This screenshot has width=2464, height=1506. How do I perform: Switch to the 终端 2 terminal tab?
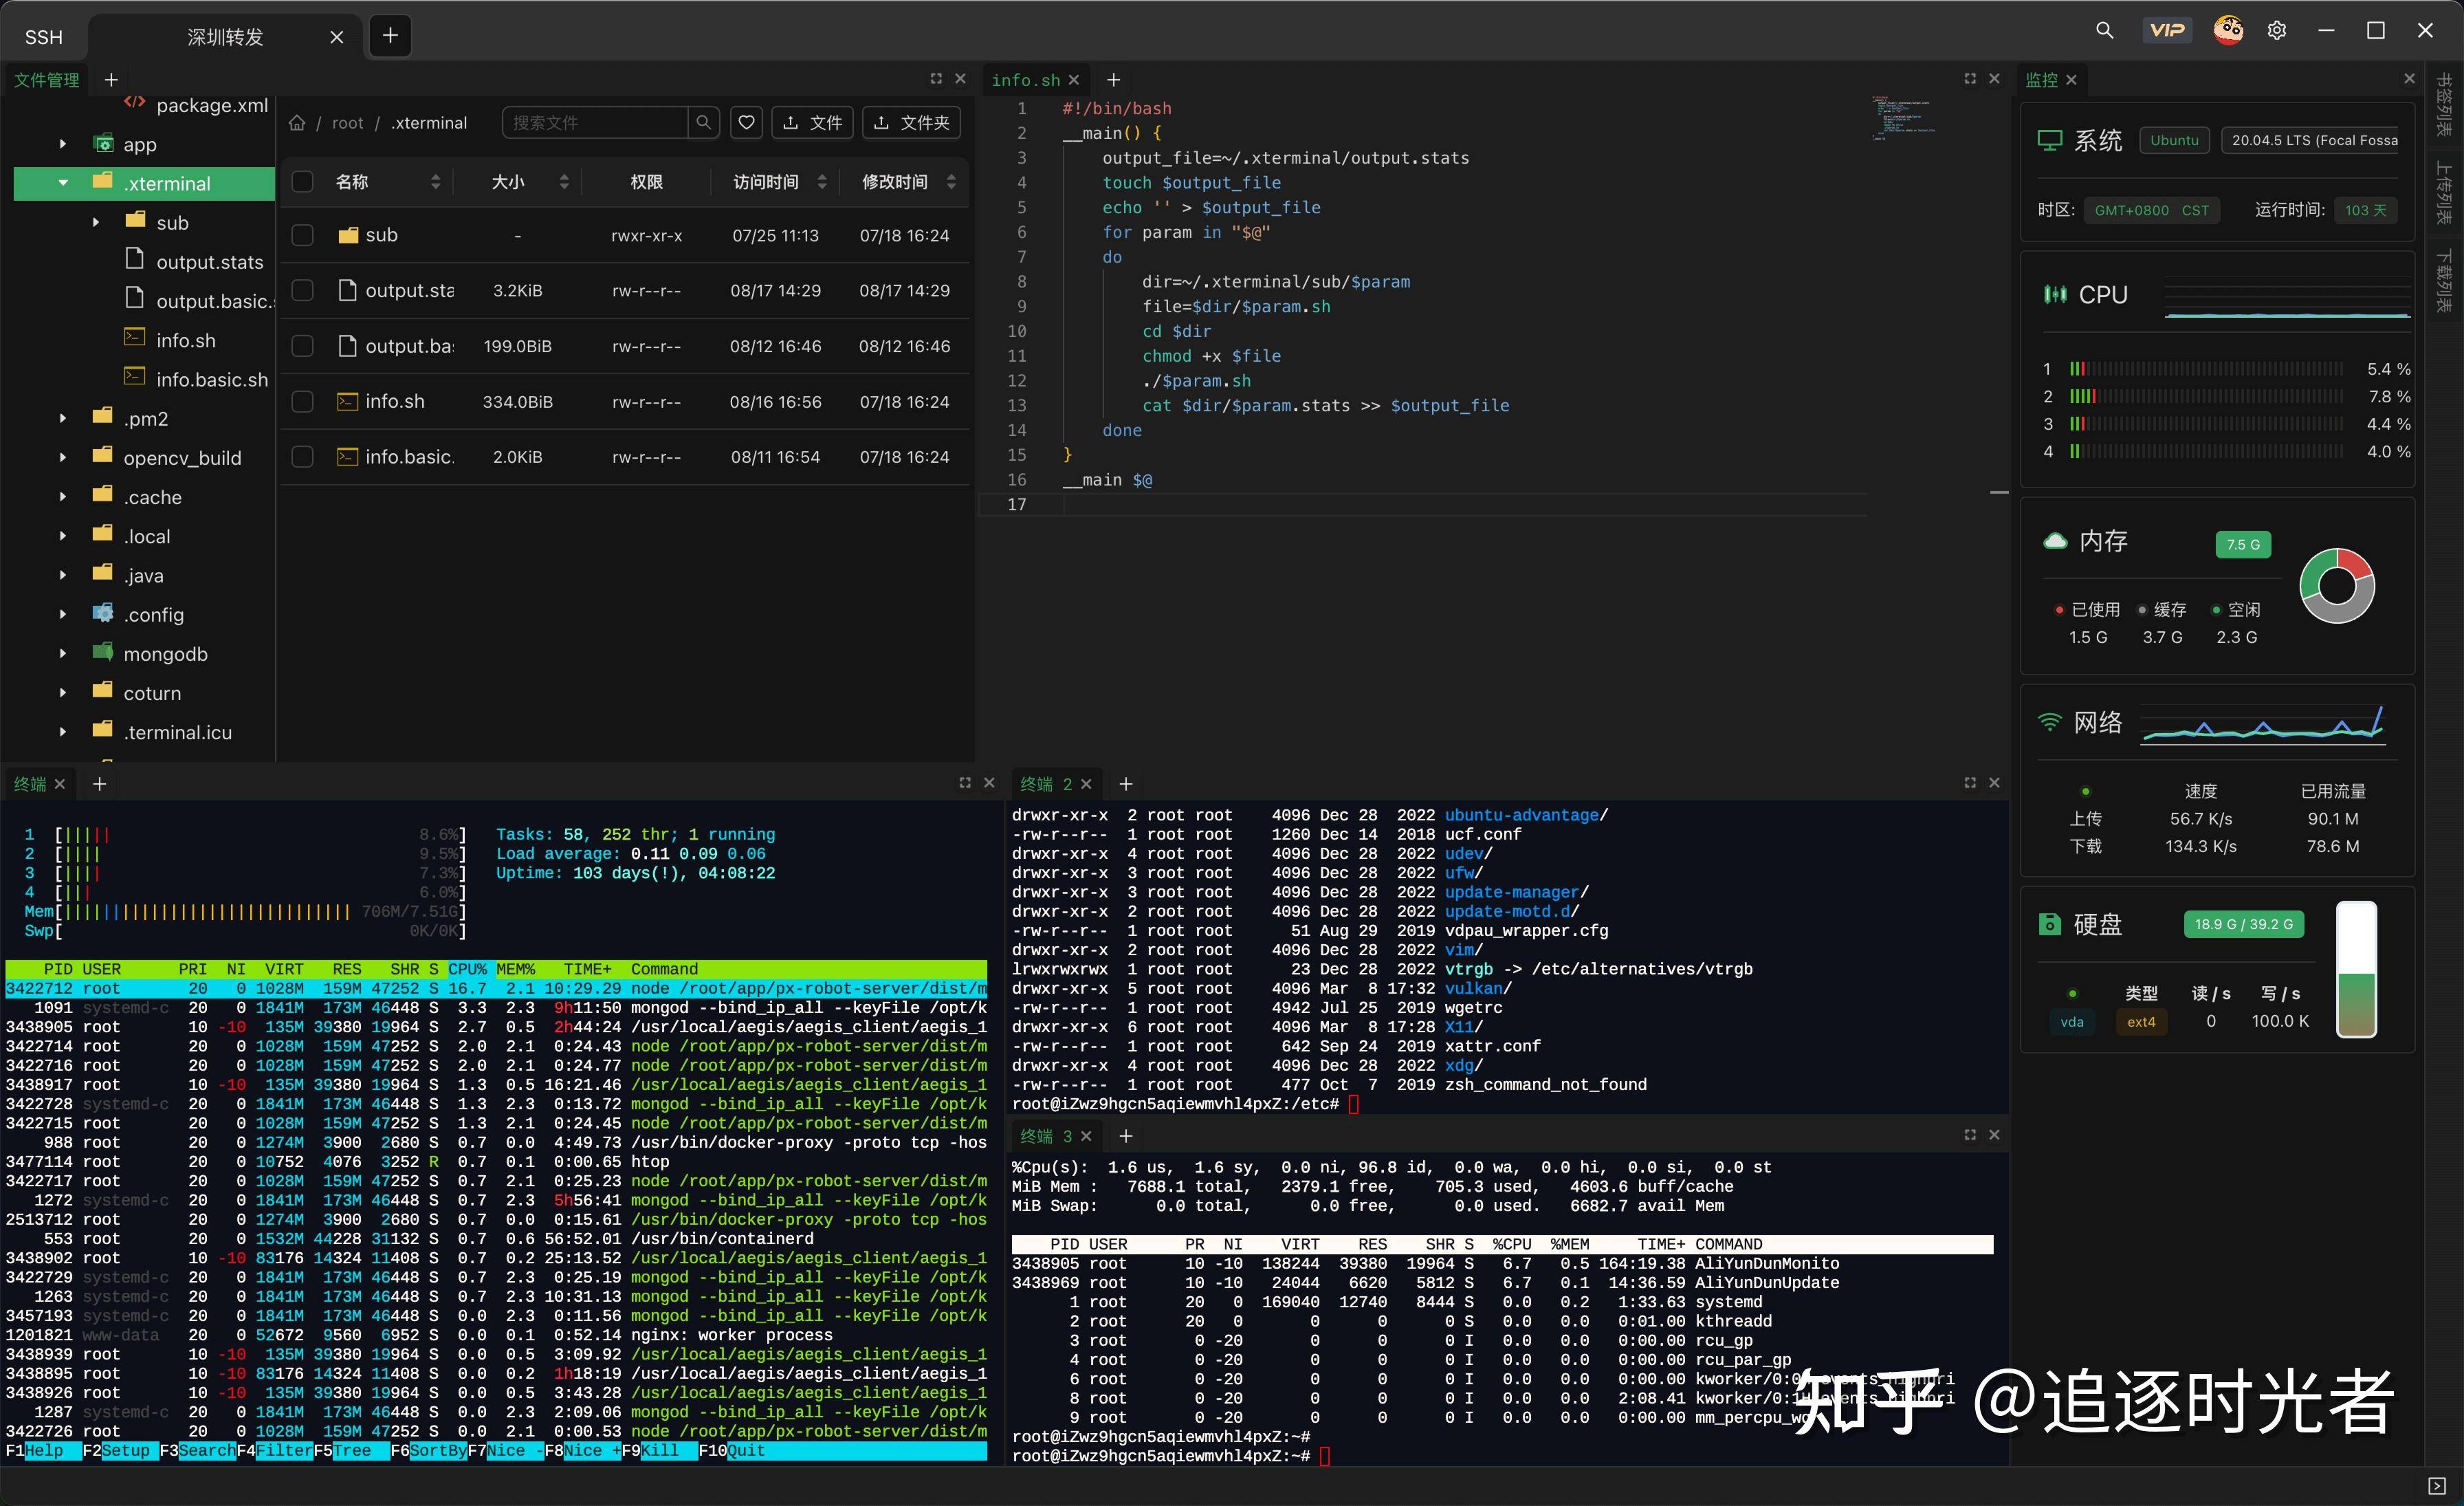[1046, 784]
